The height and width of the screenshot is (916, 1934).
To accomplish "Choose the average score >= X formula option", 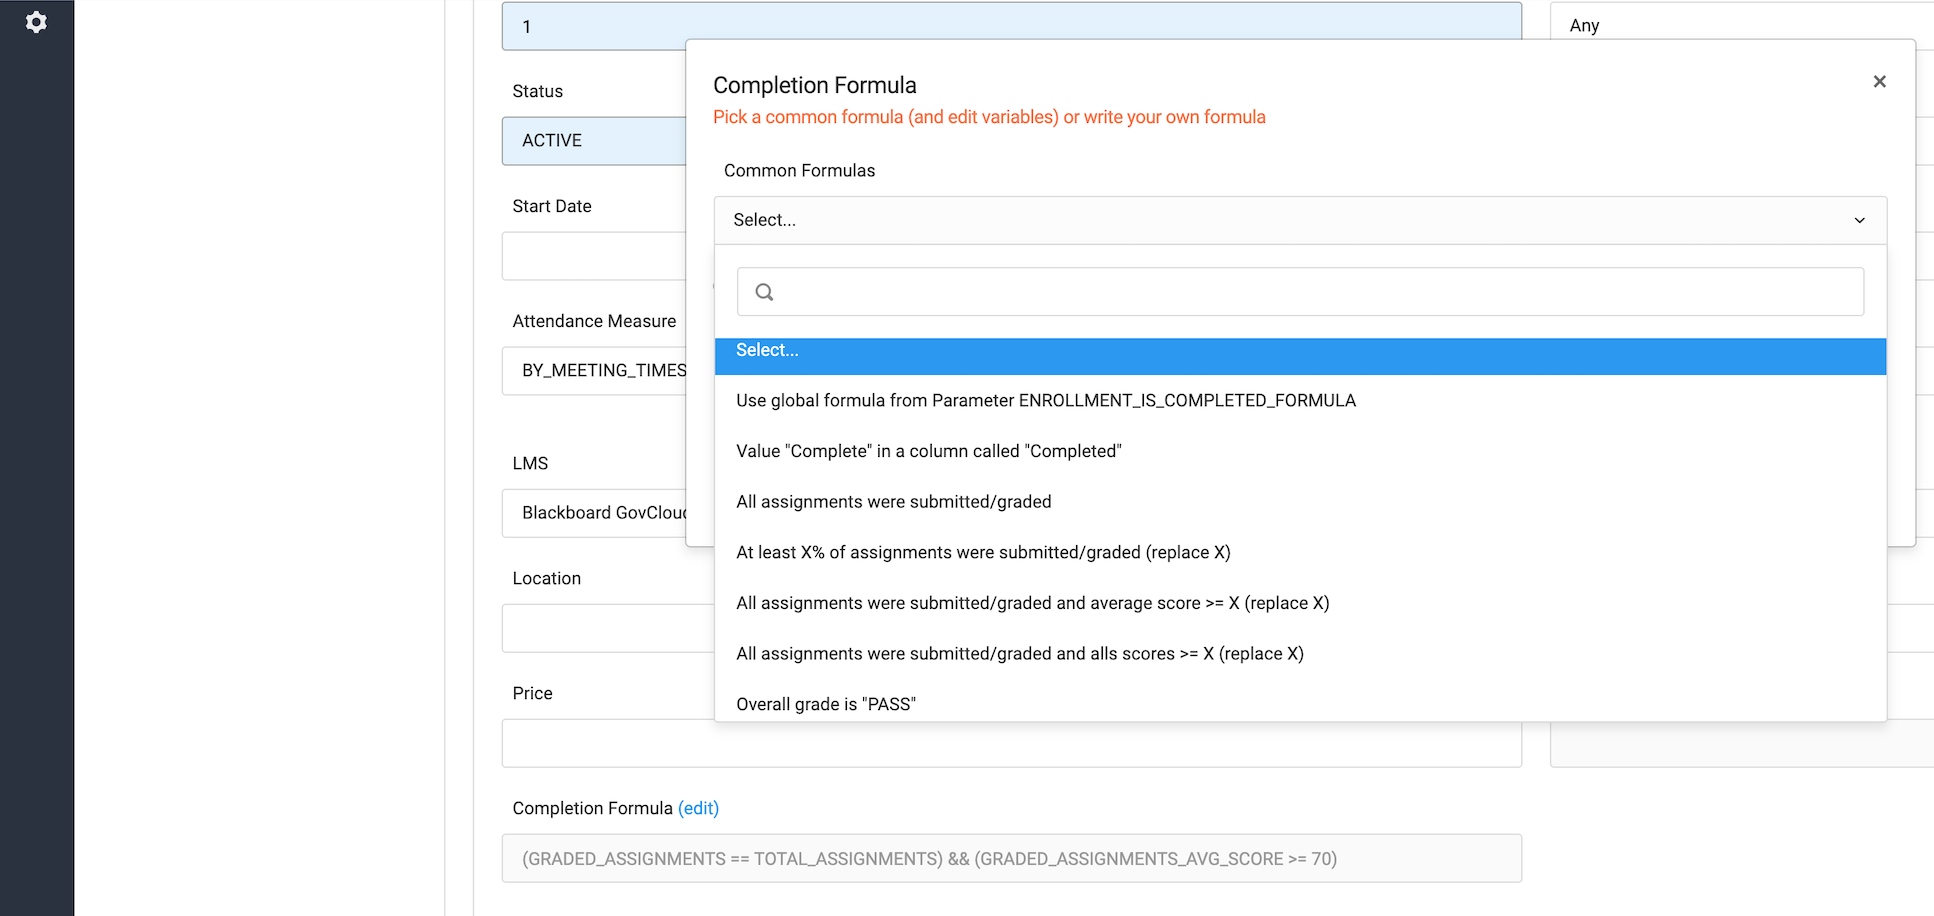I will point(1033,603).
